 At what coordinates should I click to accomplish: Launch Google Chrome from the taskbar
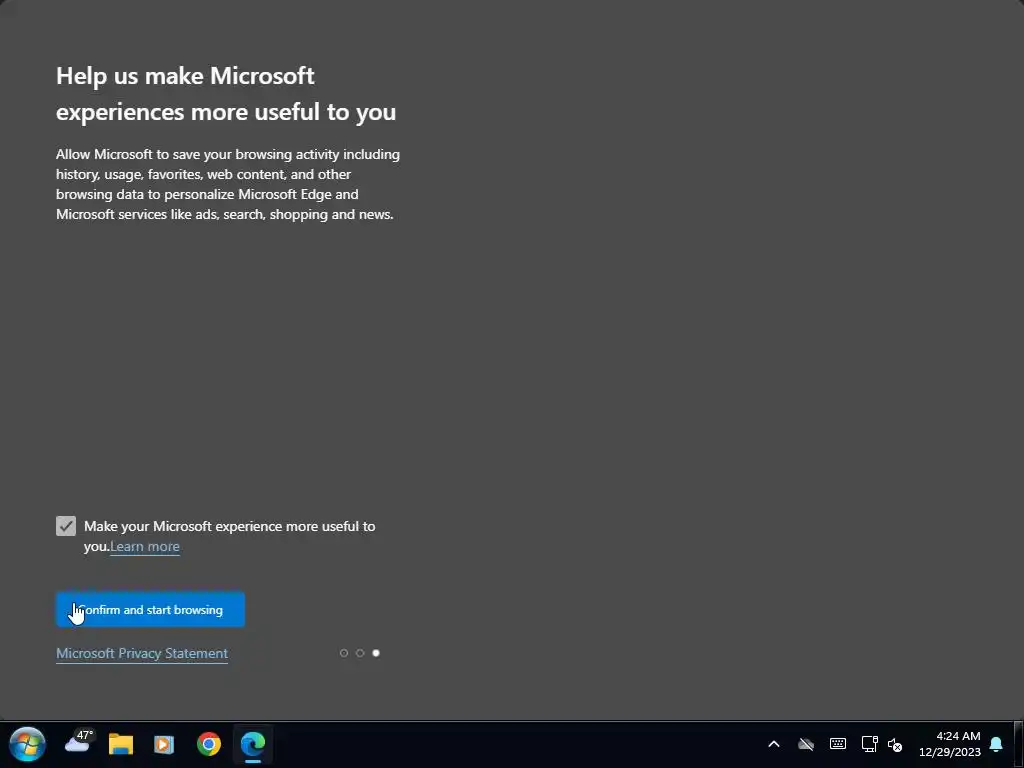pos(209,744)
